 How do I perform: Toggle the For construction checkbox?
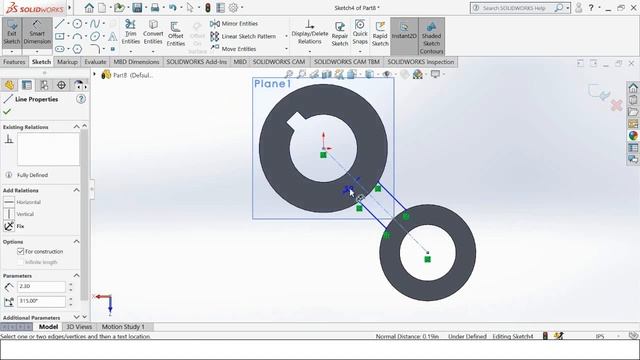click(21, 251)
